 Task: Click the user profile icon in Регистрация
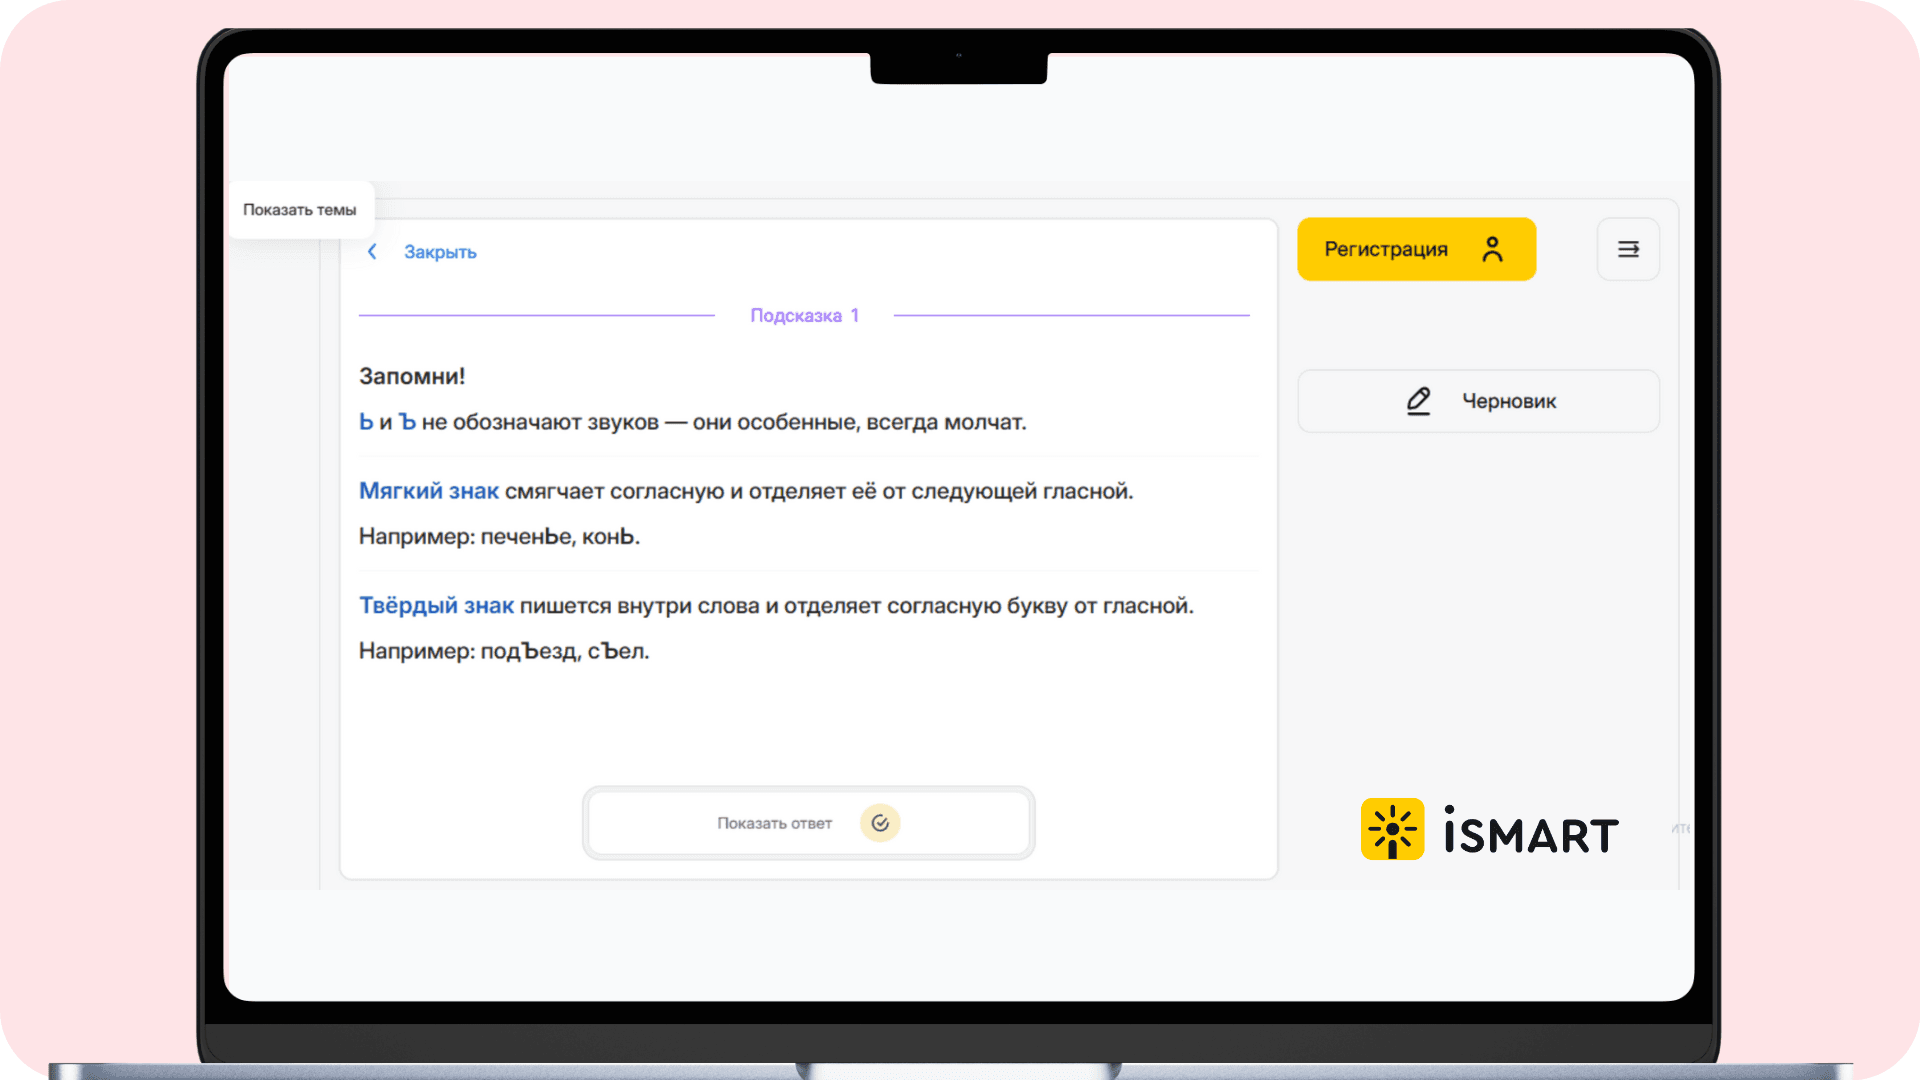1492,249
